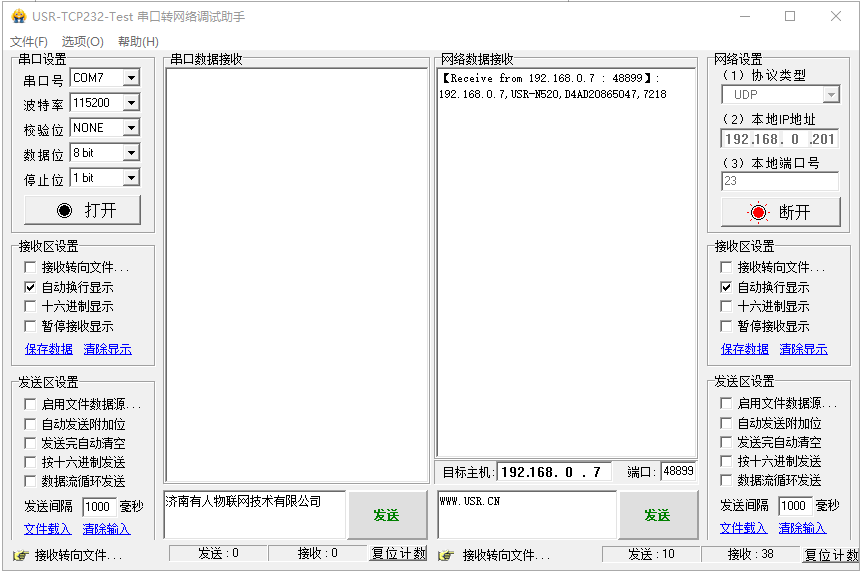The width and height of the screenshot is (863, 573).
Task: Click the serial 发送:0 counter
Action: (219, 553)
